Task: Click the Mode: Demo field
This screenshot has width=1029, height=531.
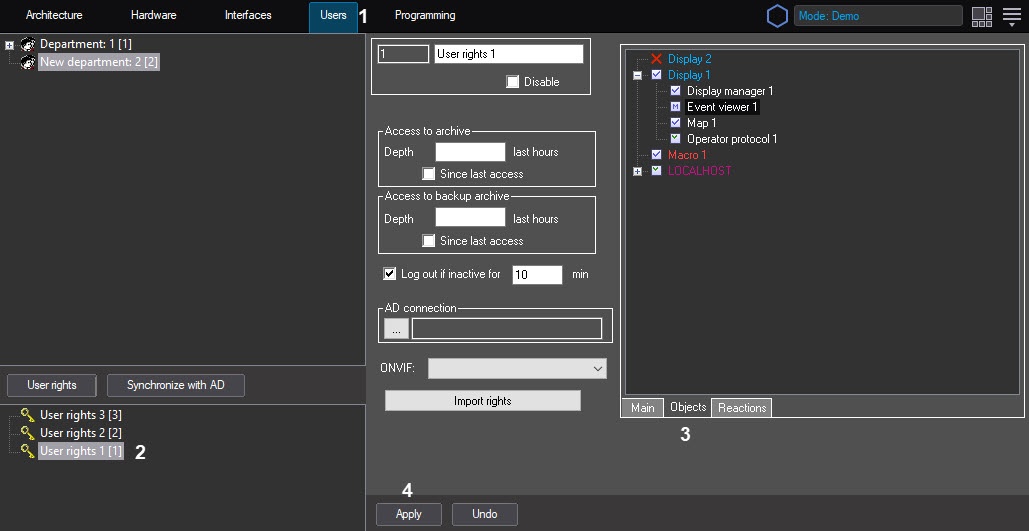Action: tap(878, 16)
